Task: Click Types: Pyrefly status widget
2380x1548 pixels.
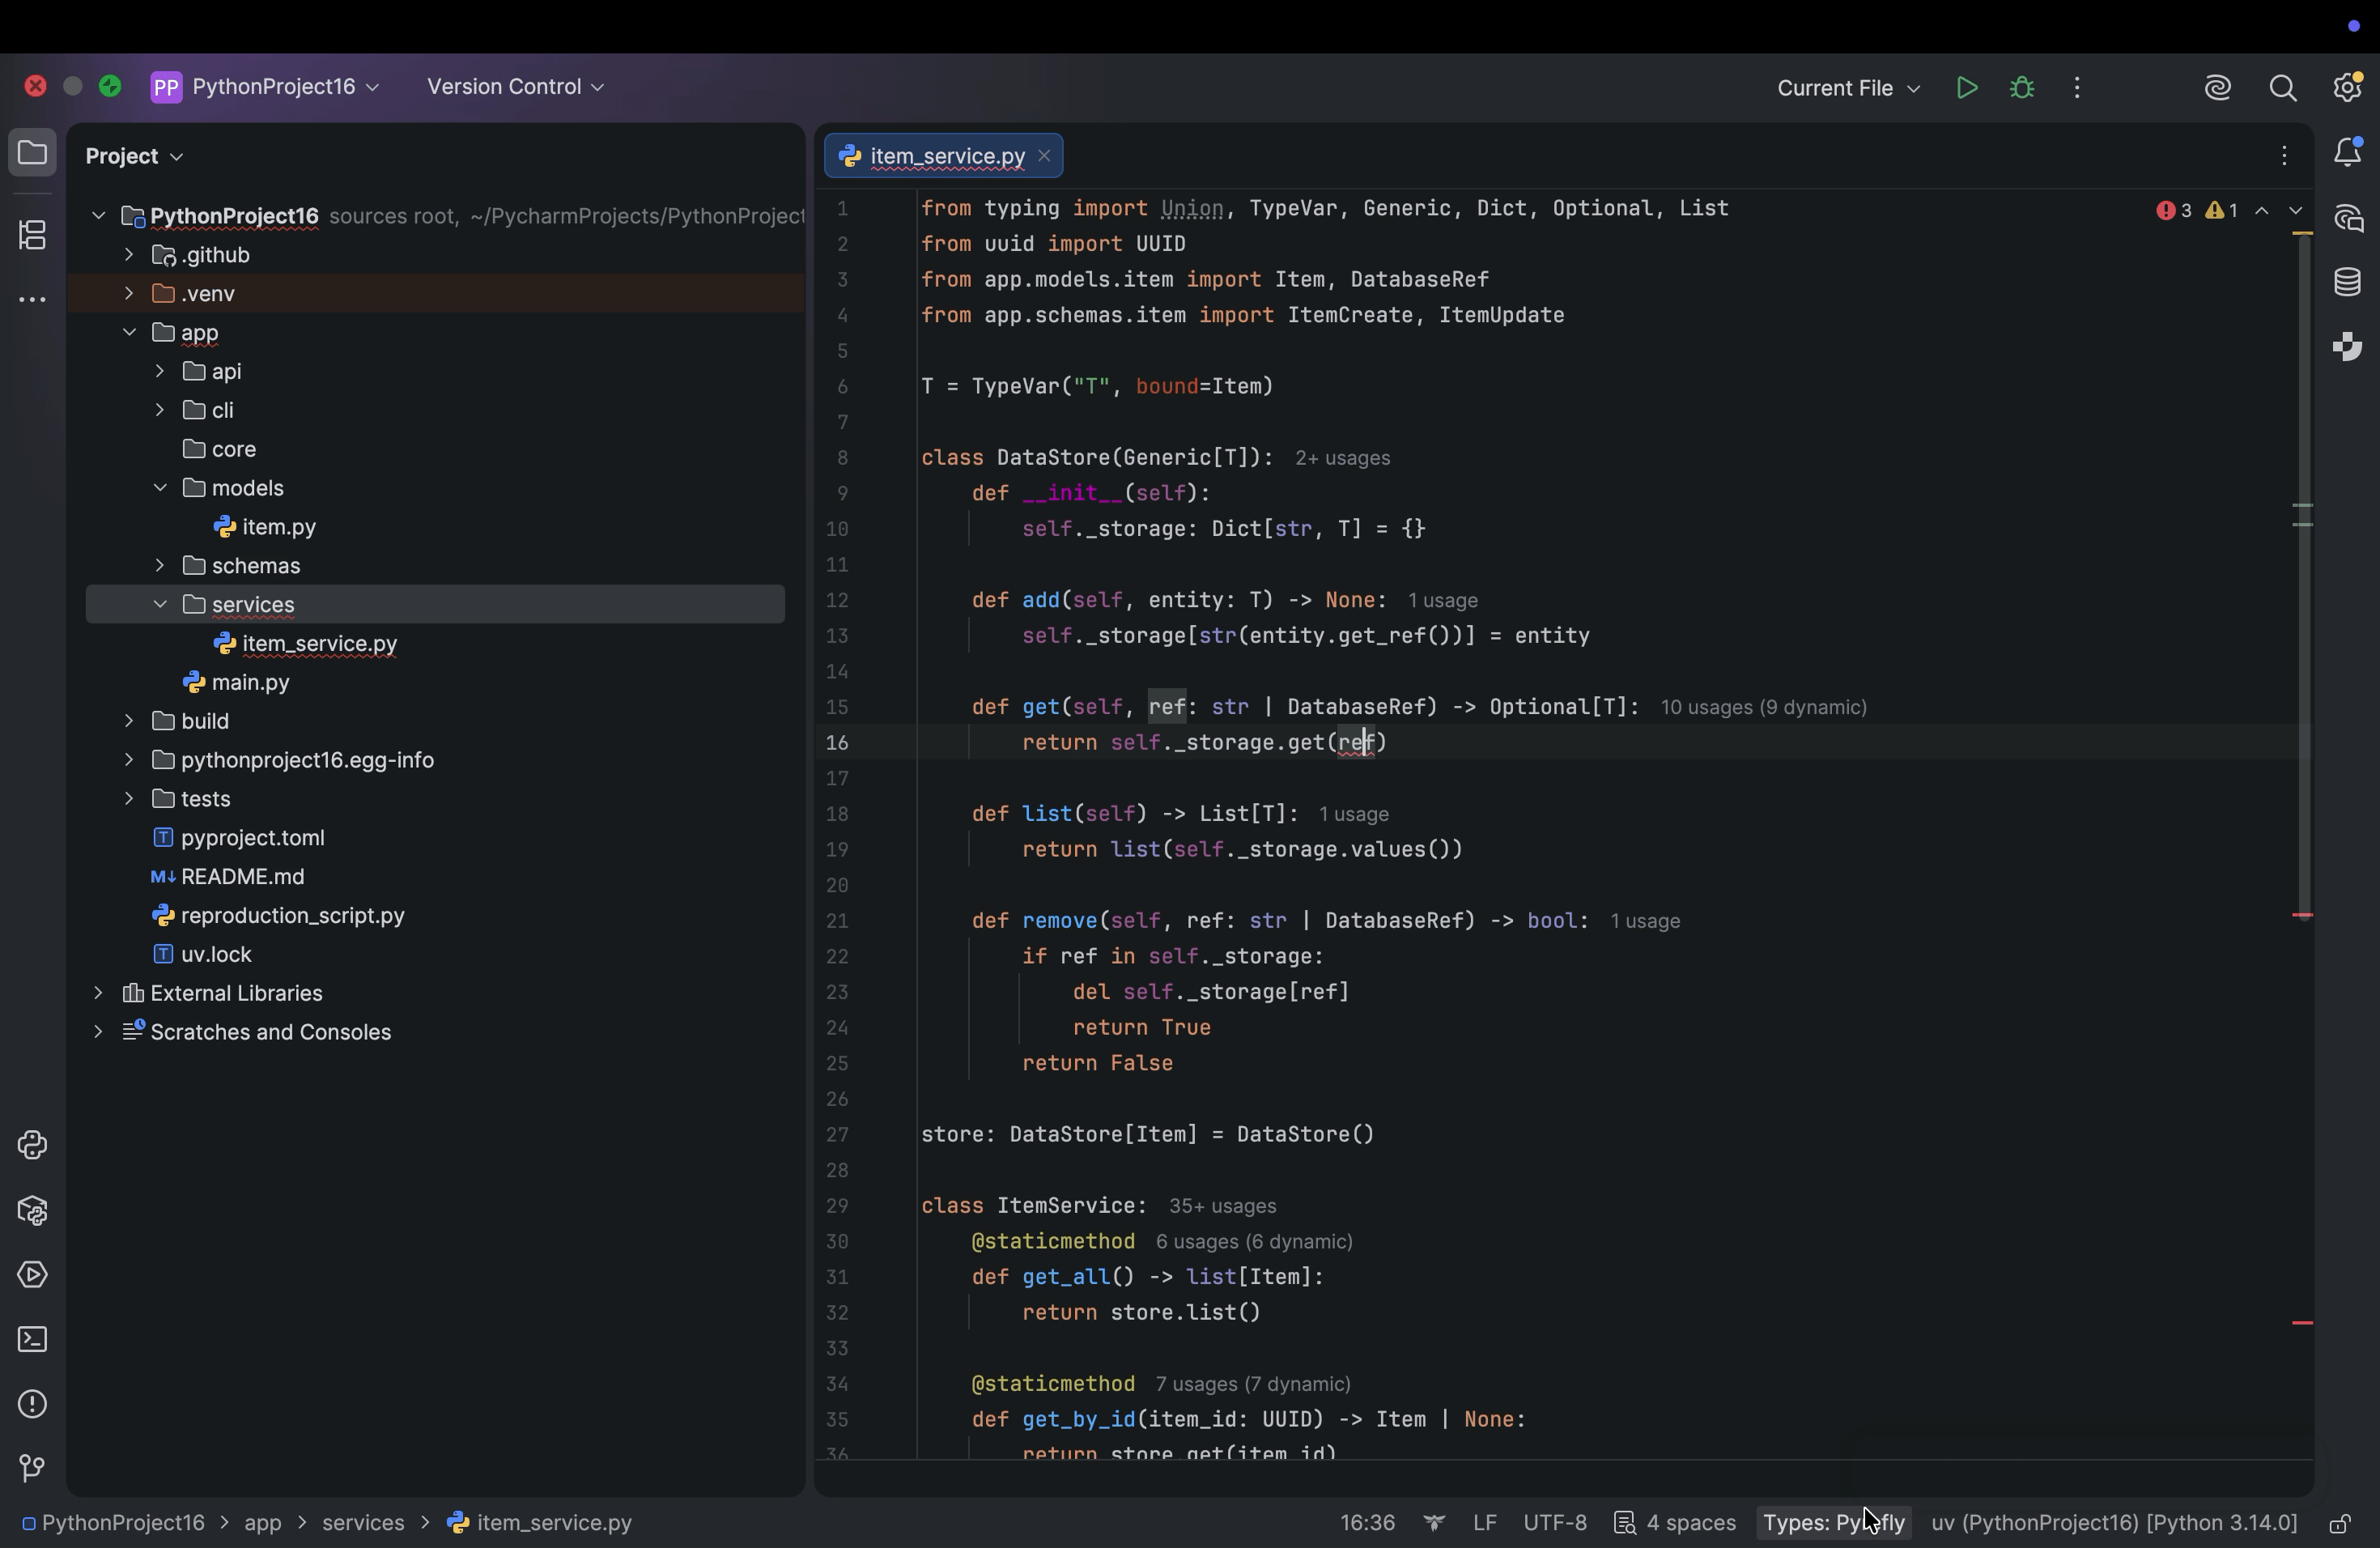Action: pos(1833,1523)
